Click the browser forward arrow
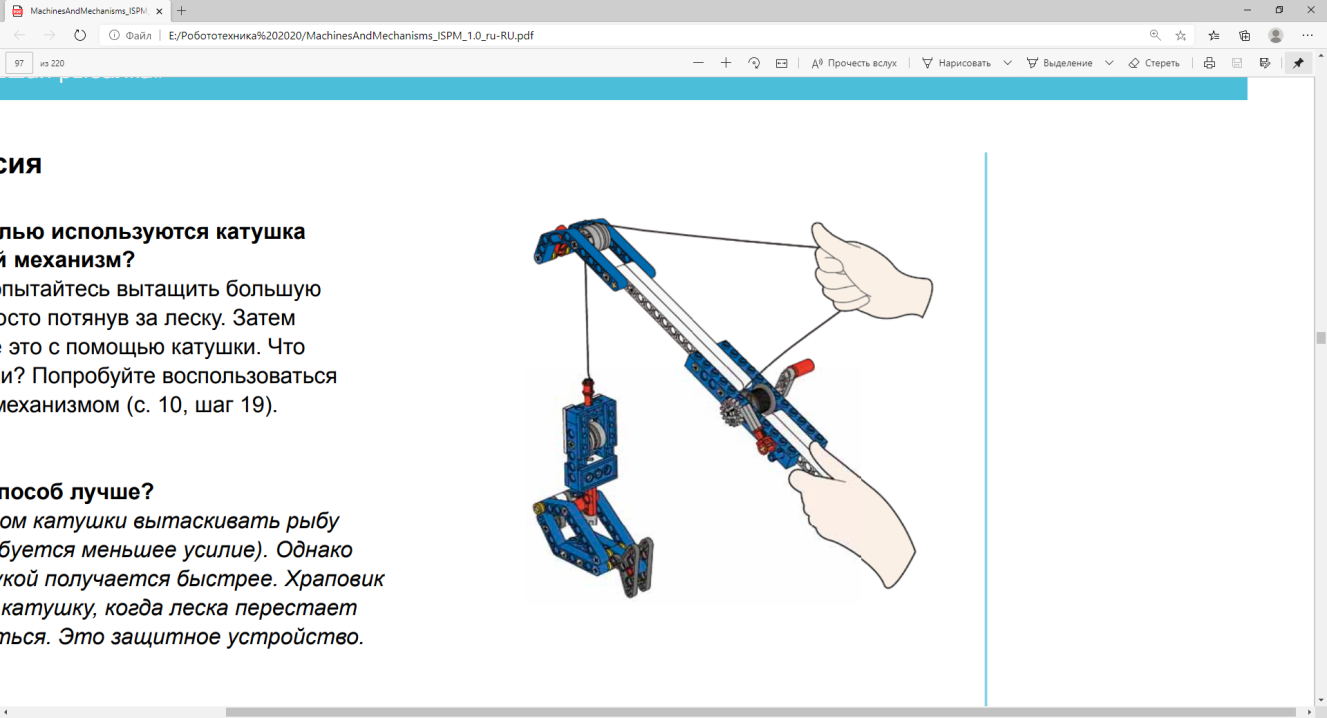Screen dimensions: 1327x718 (x=50, y=35)
